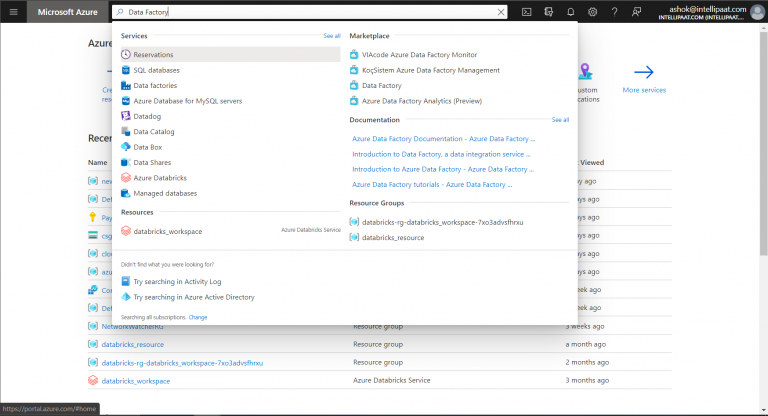This screenshot has width=768, height=416.
Task: Click the More services arrow icon
Action: (644, 72)
